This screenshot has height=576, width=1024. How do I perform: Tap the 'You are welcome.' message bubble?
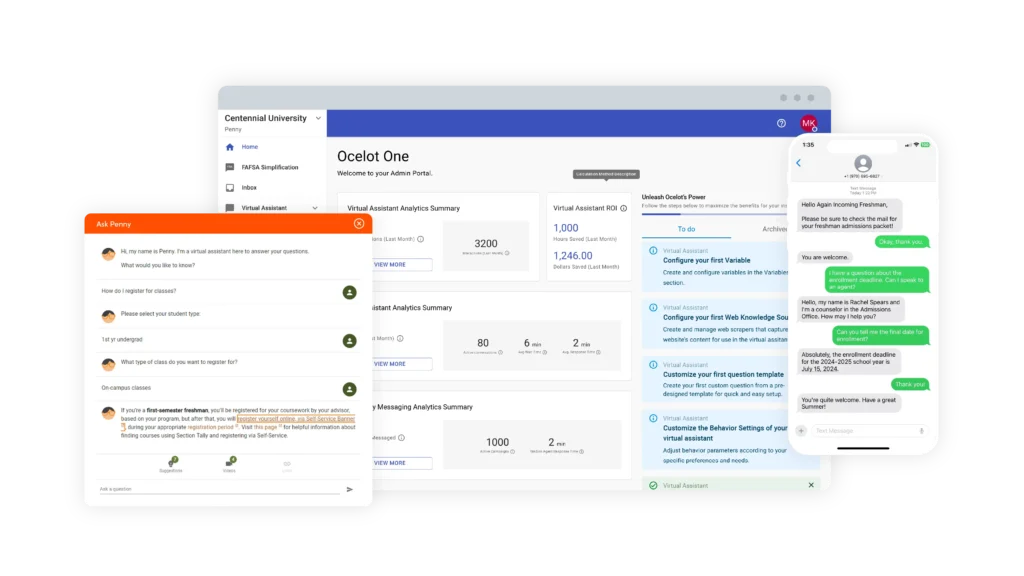pyautogui.click(x=825, y=257)
